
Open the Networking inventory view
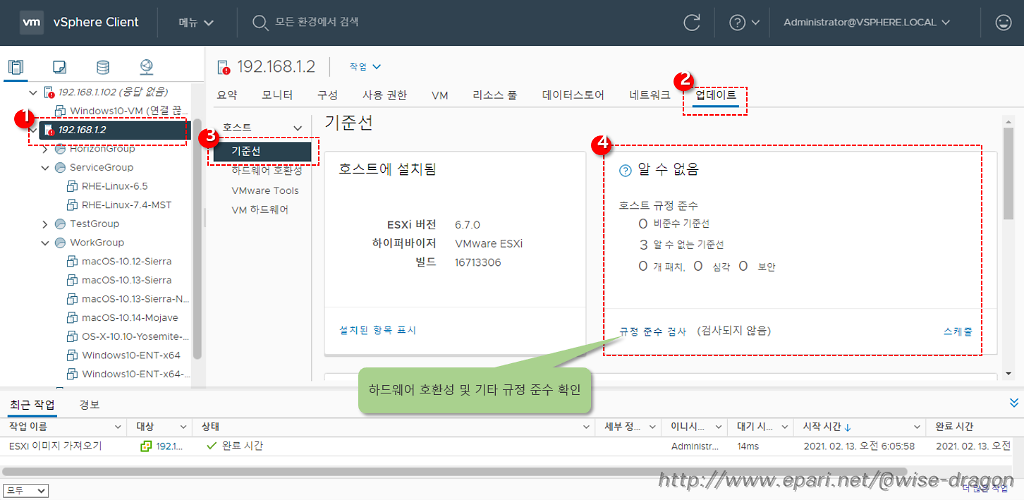146,67
